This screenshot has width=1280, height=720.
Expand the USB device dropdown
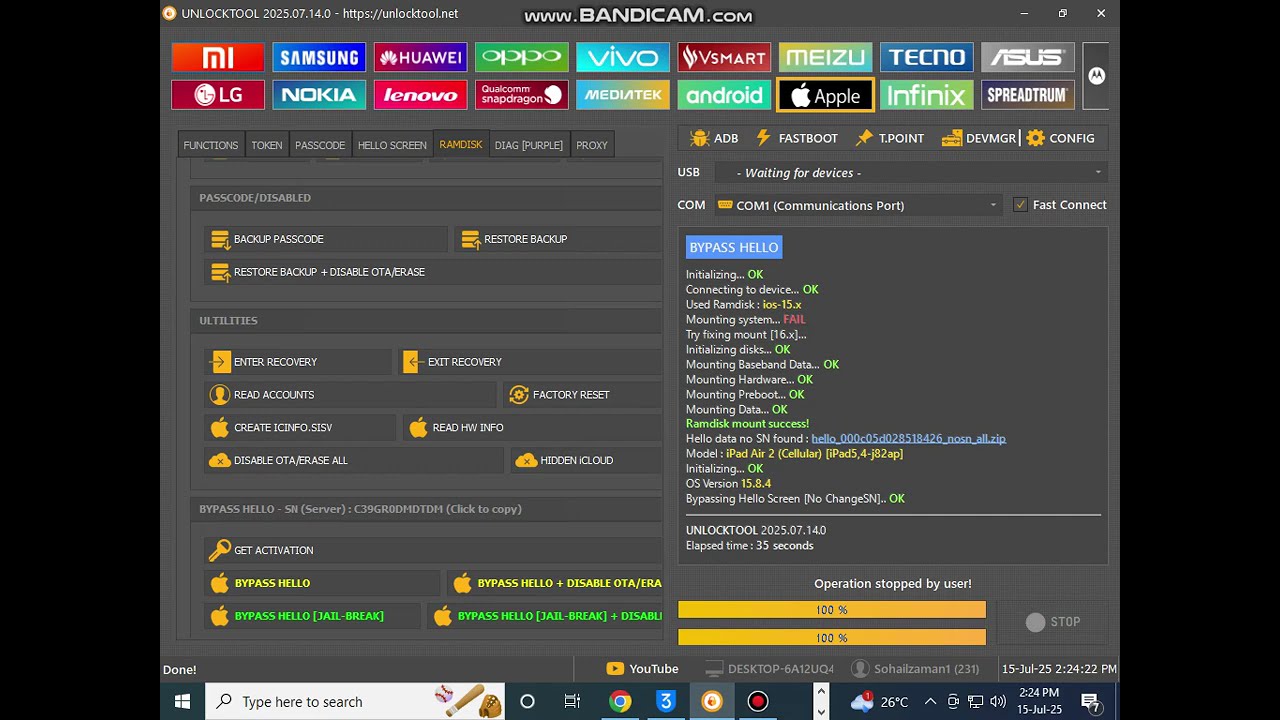tap(910, 173)
